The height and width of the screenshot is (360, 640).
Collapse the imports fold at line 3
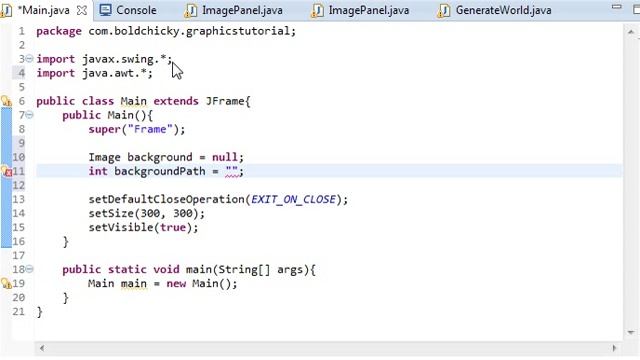pos(29,59)
